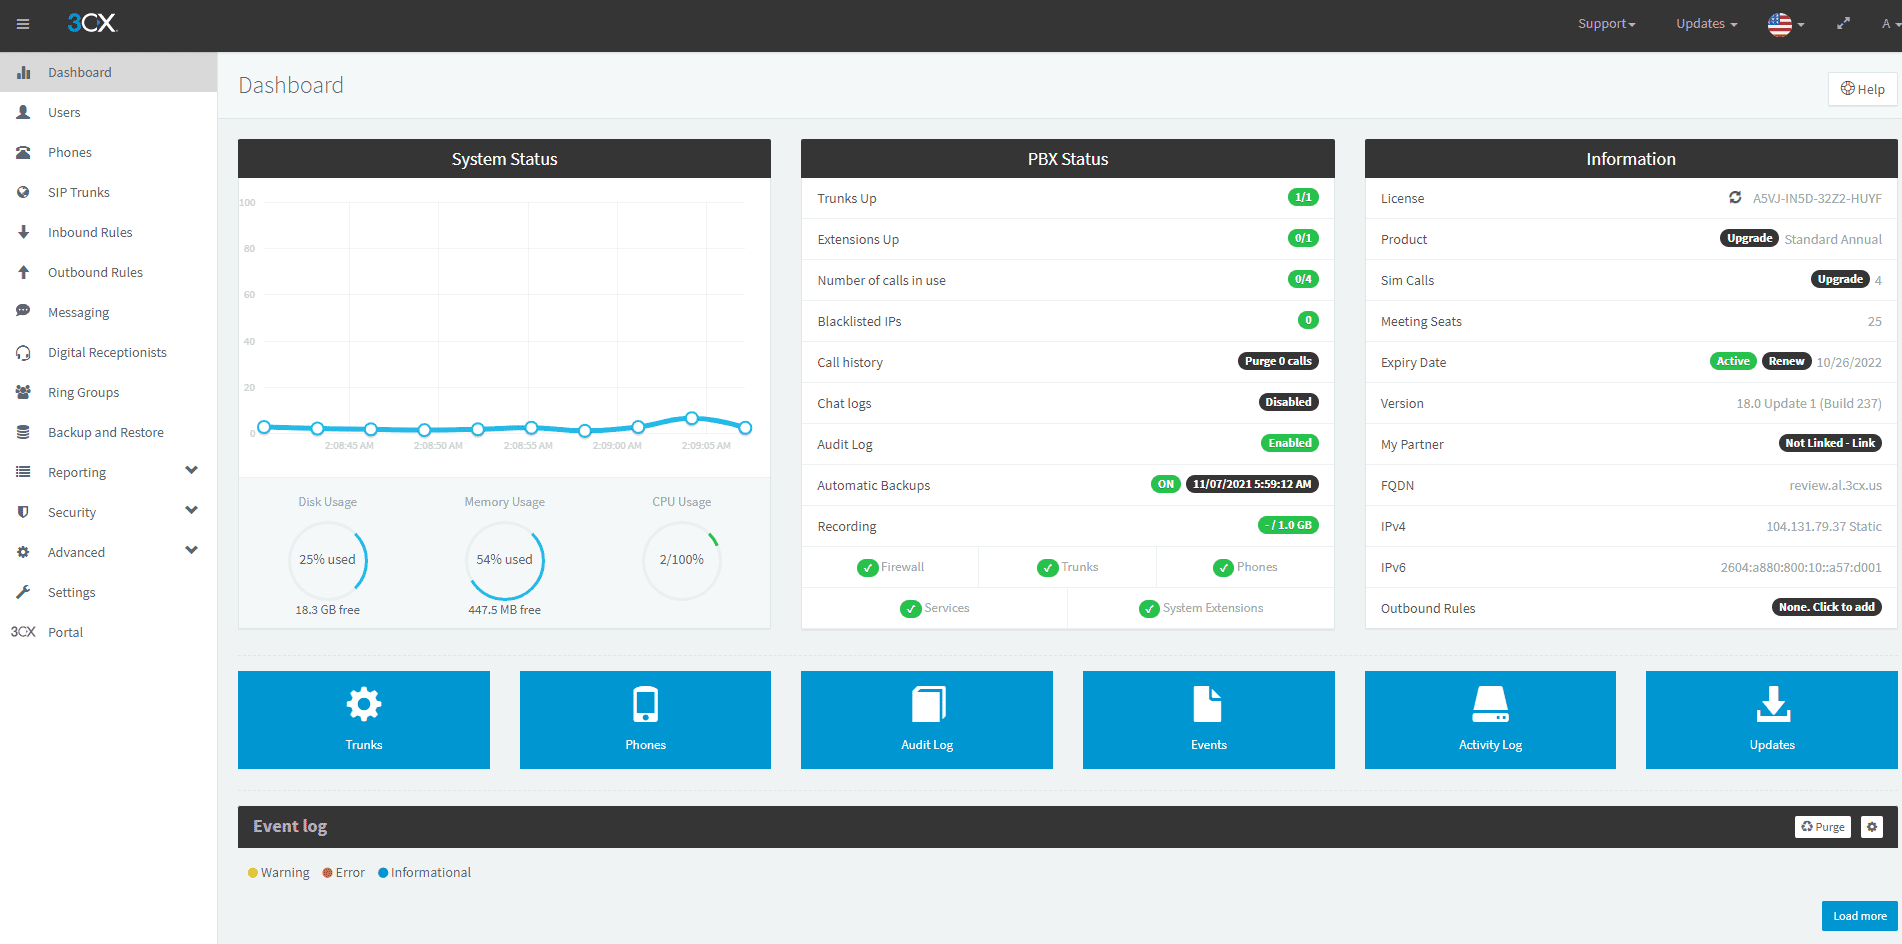Image resolution: width=1902 pixels, height=944 pixels.
Task: Open Outbound Rules sidebar item
Action: pyautogui.click(x=108, y=272)
